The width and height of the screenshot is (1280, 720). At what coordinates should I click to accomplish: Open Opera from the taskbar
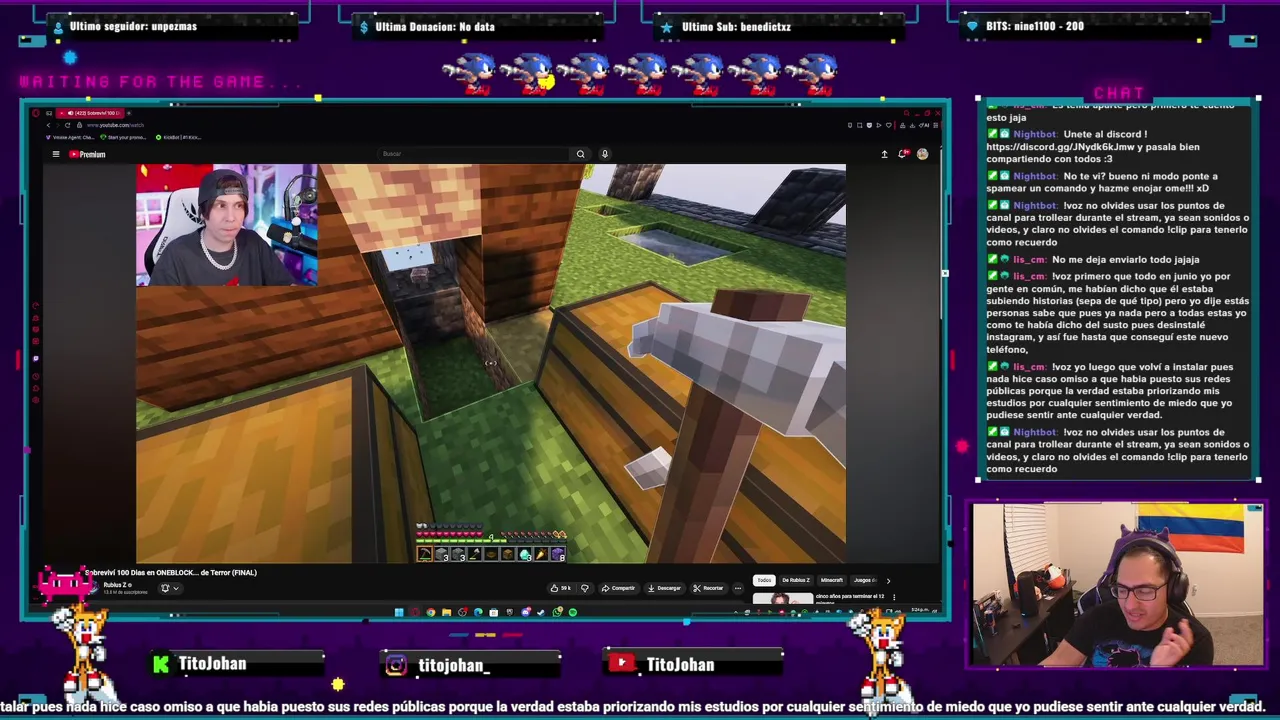point(415,612)
